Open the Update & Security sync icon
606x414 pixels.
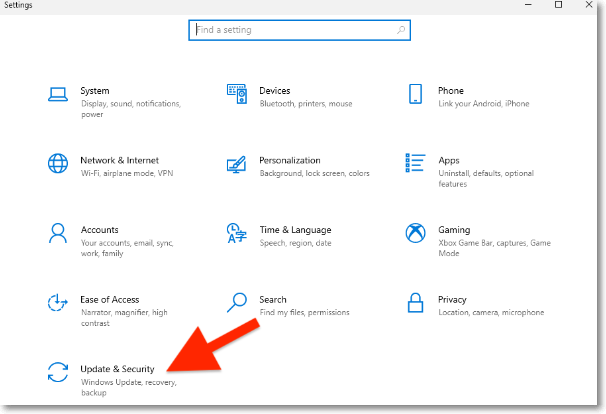[x=58, y=372]
